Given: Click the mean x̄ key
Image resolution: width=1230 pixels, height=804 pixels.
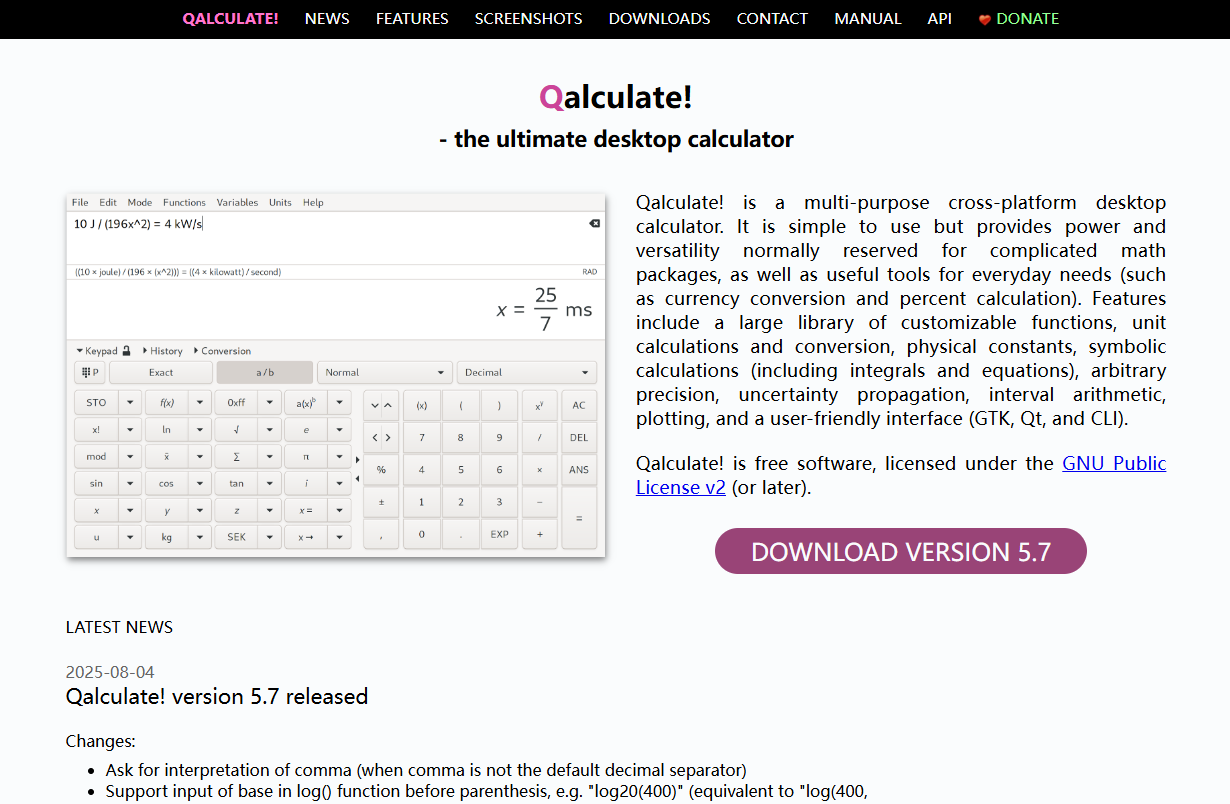Looking at the screenshot, I should [x=166, y=457].
